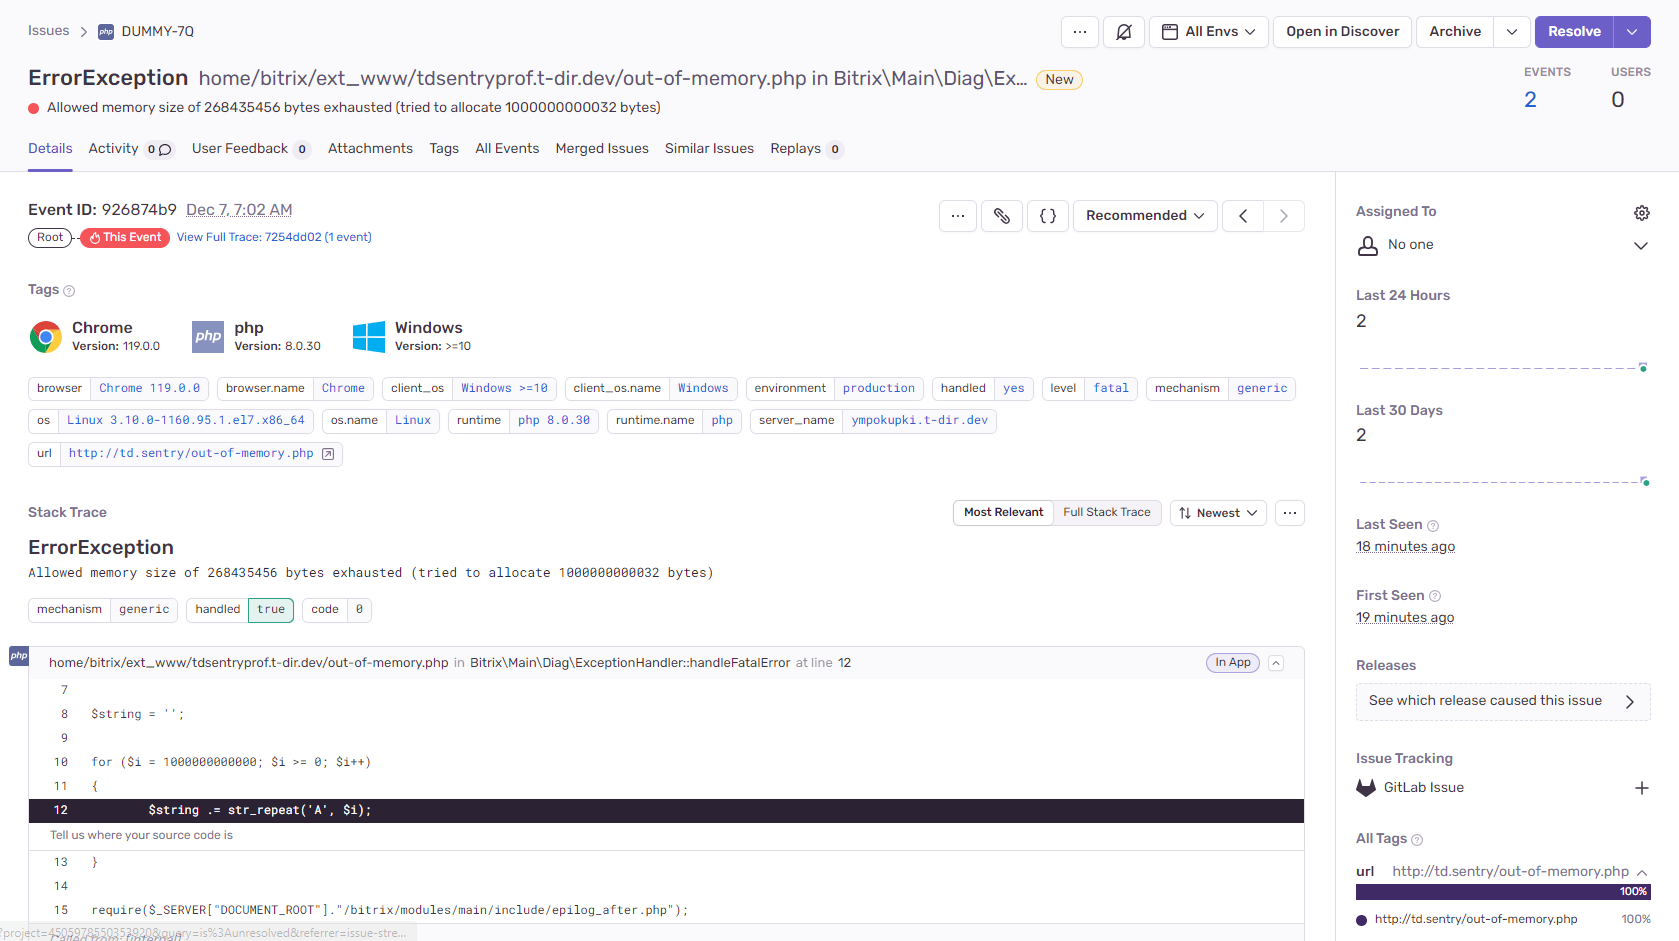Archive this issue
Screen dimensions: 1679x941
[1455, 32]
